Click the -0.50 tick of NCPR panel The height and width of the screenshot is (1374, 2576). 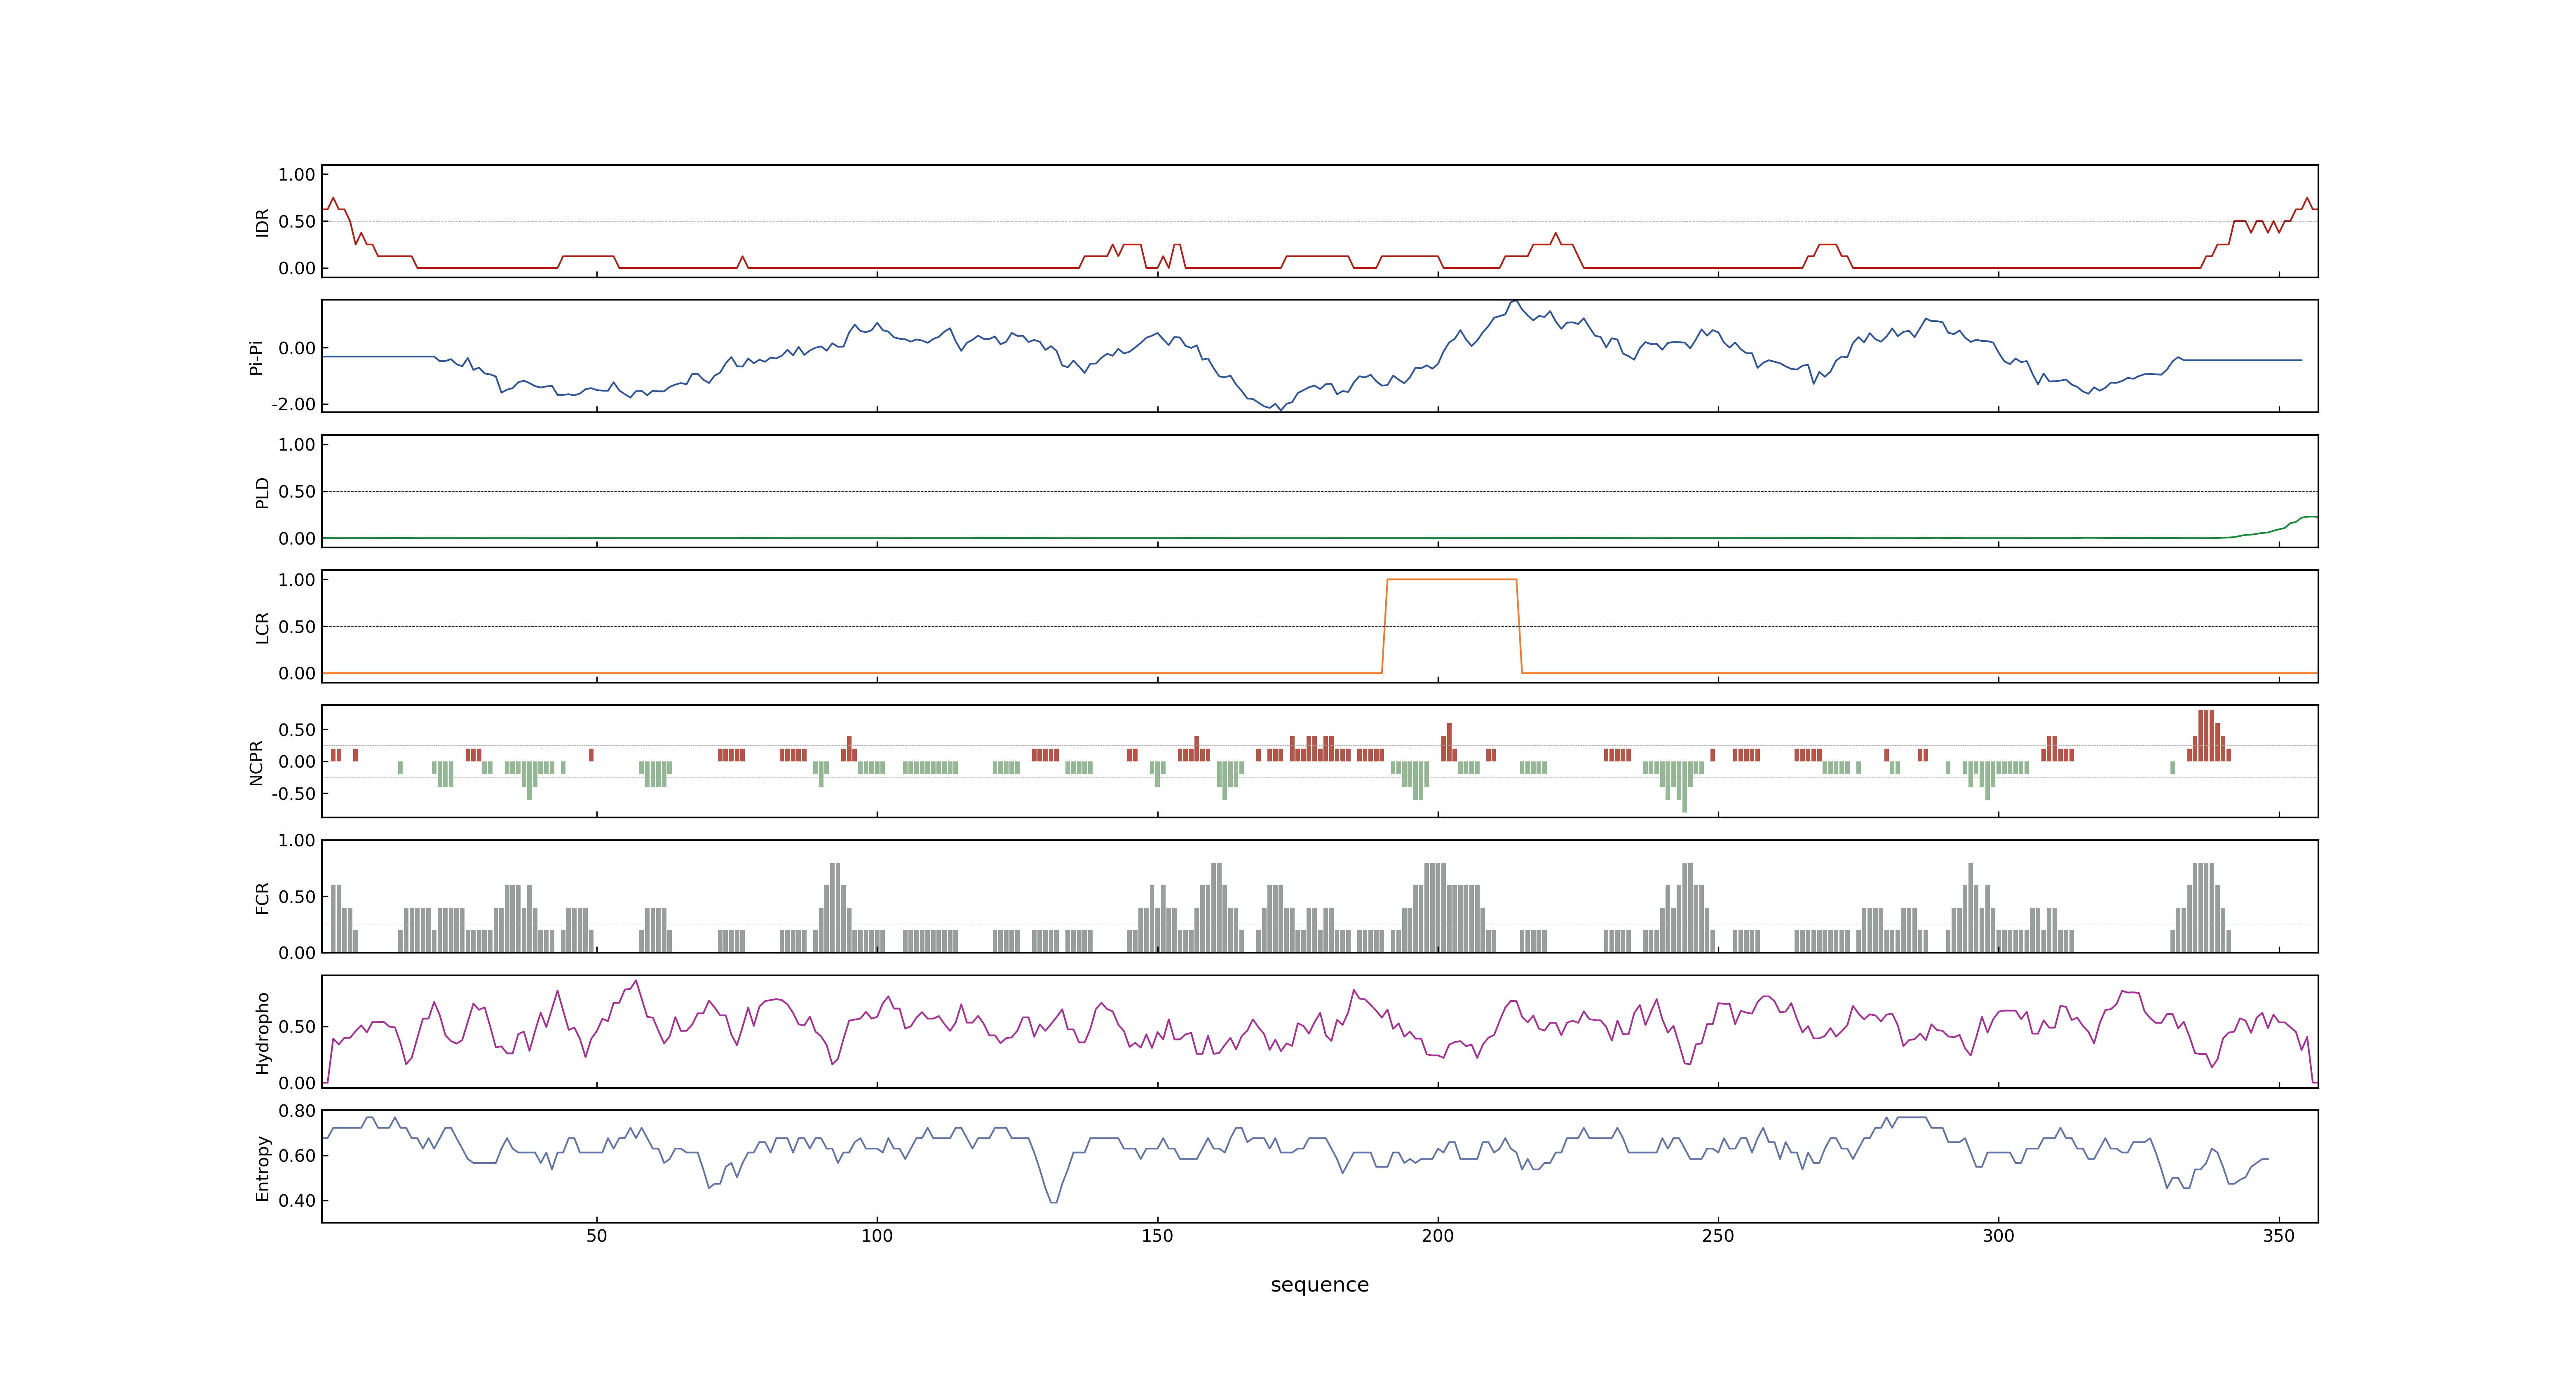point(294,794)
